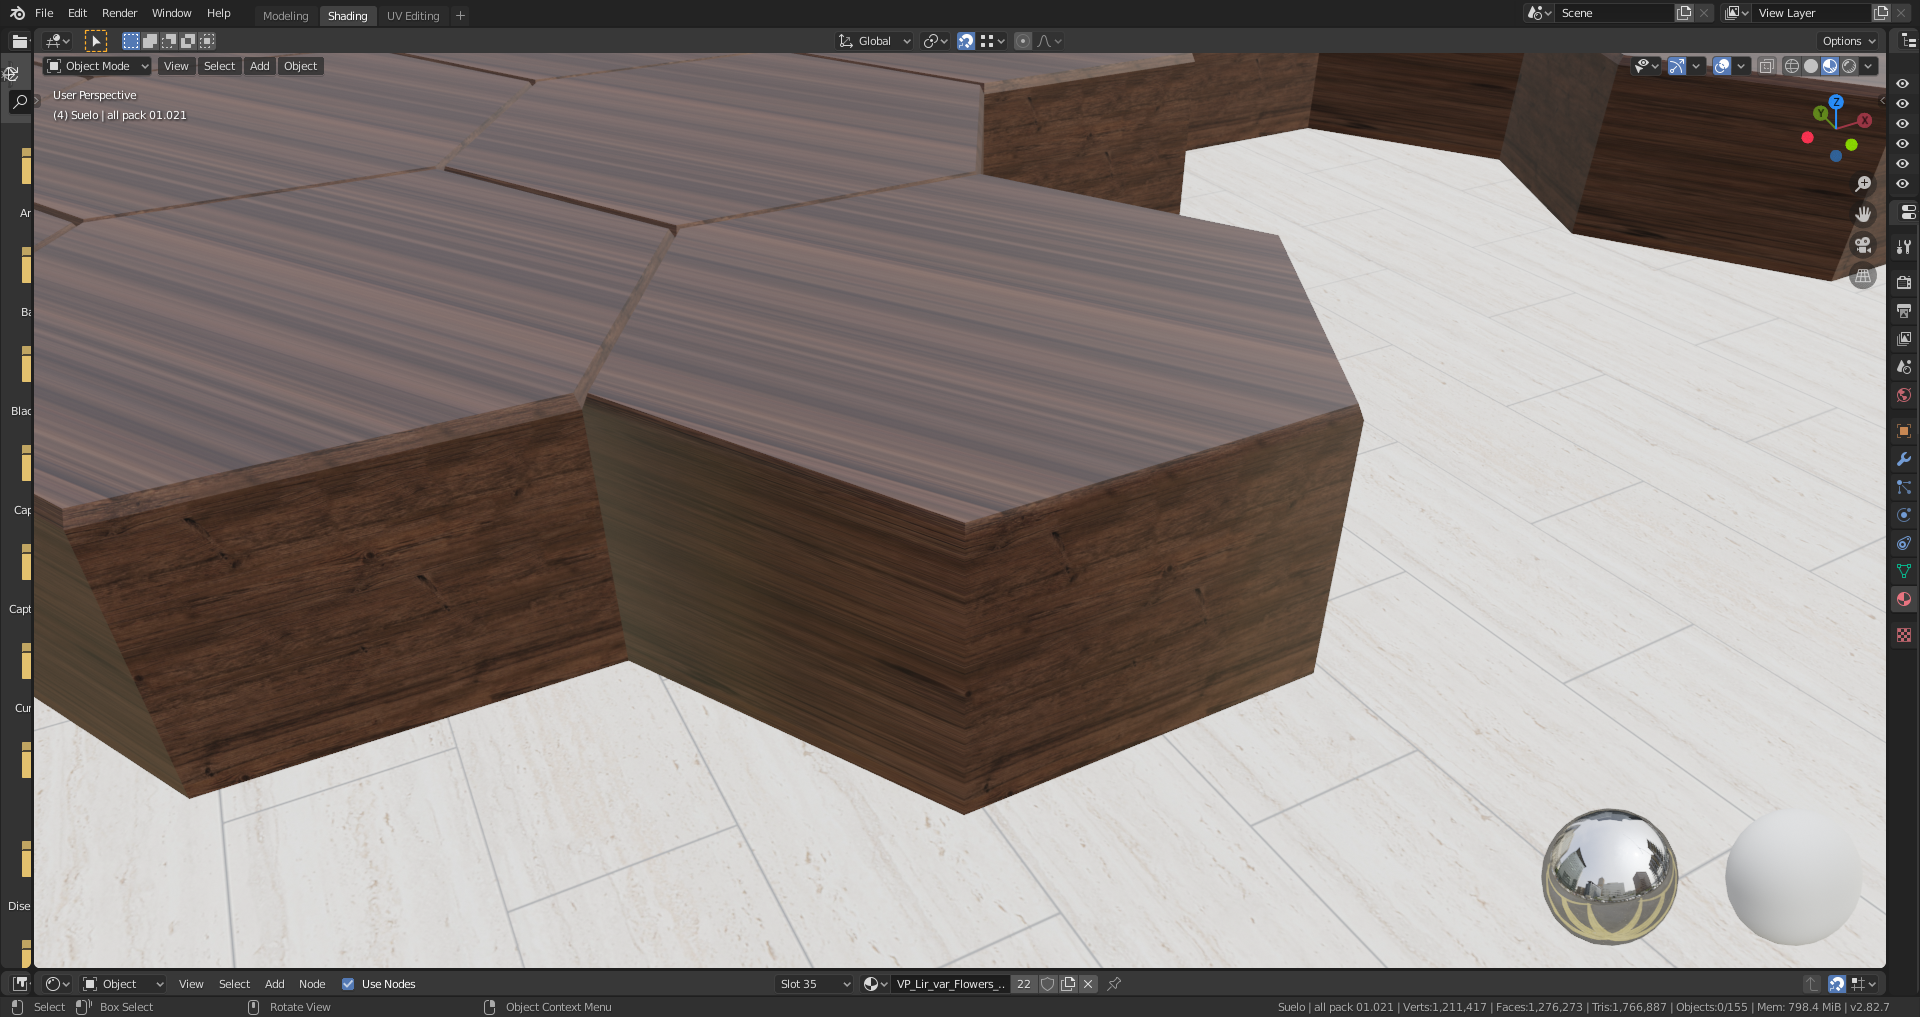Zoom the viewport with the magnifier gizmo
1920x1017 pixels.
1863,184
